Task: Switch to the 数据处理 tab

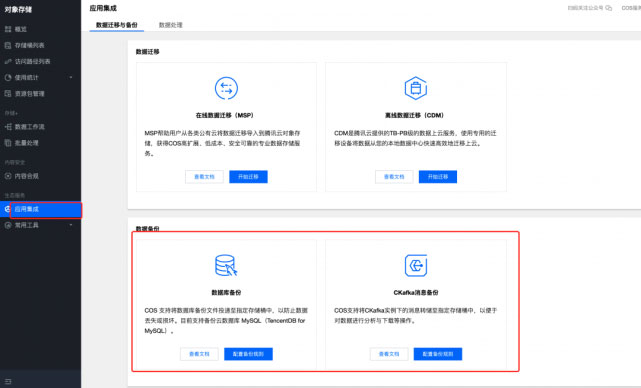Action: (170, 25)
